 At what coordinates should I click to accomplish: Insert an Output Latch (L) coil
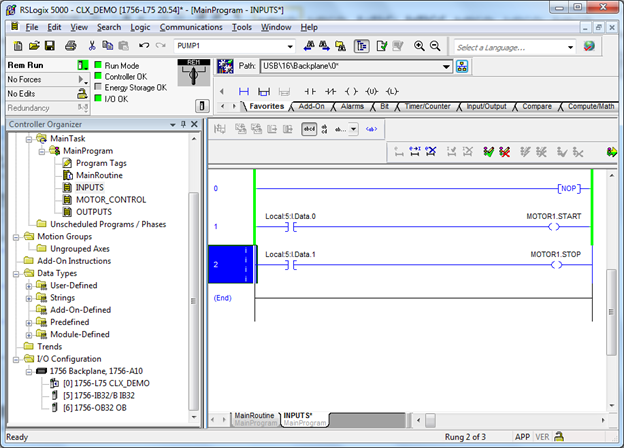(392, 92)
